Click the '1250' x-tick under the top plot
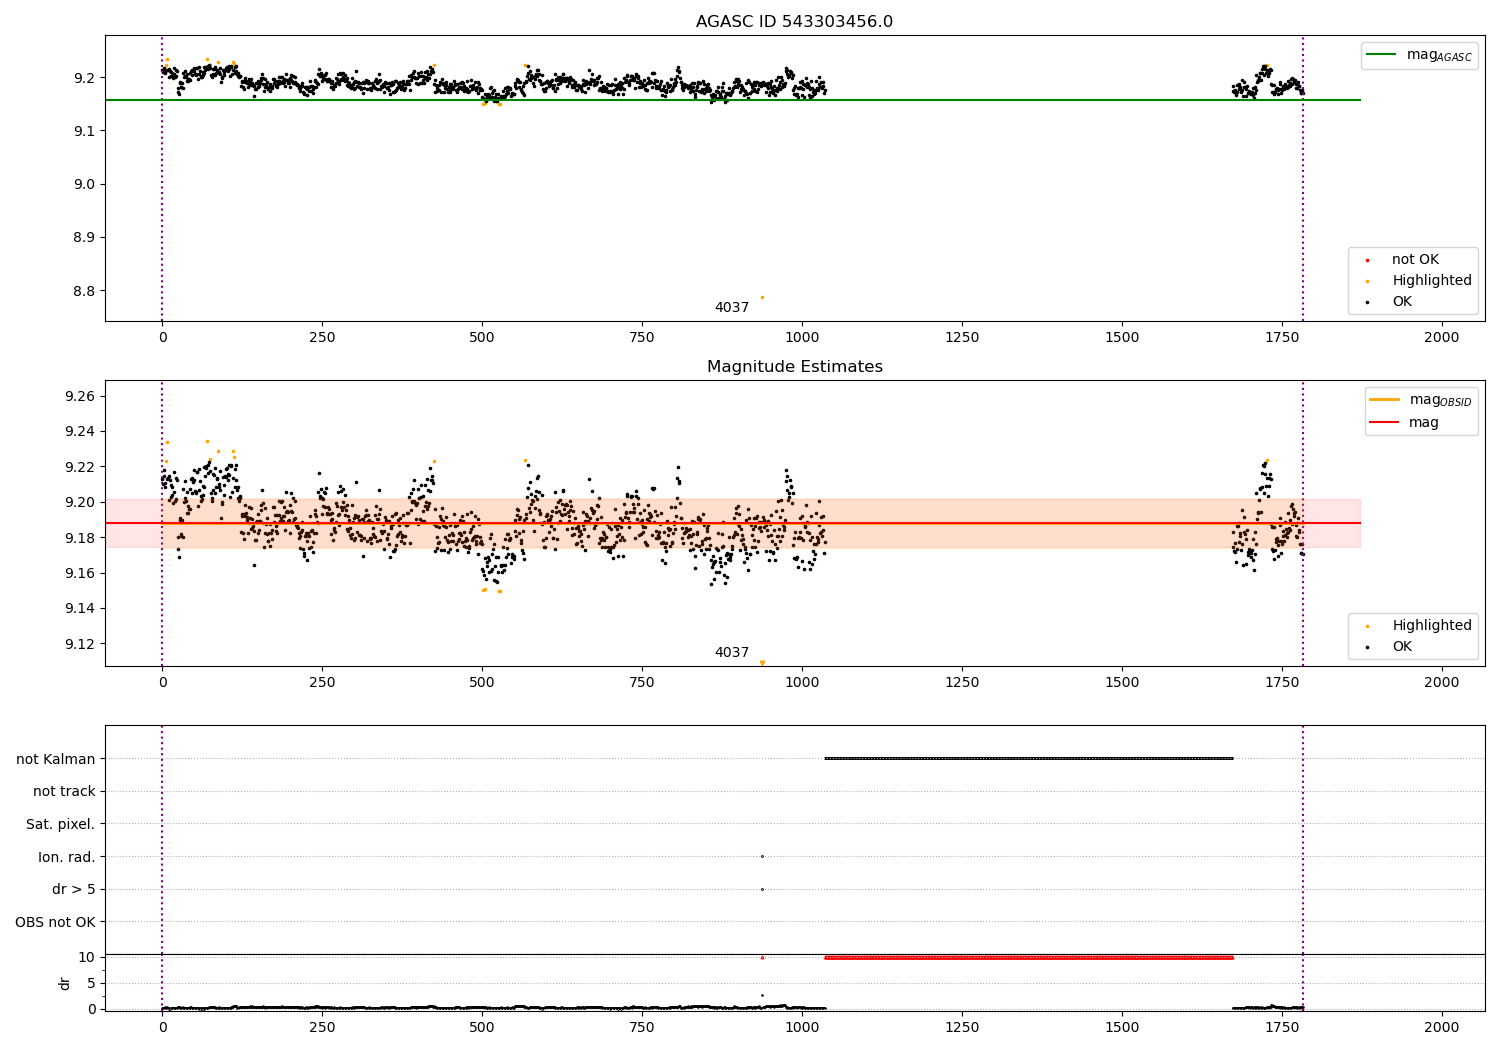This screenshot has height=1050, width=1500. [x=962, y=338]
